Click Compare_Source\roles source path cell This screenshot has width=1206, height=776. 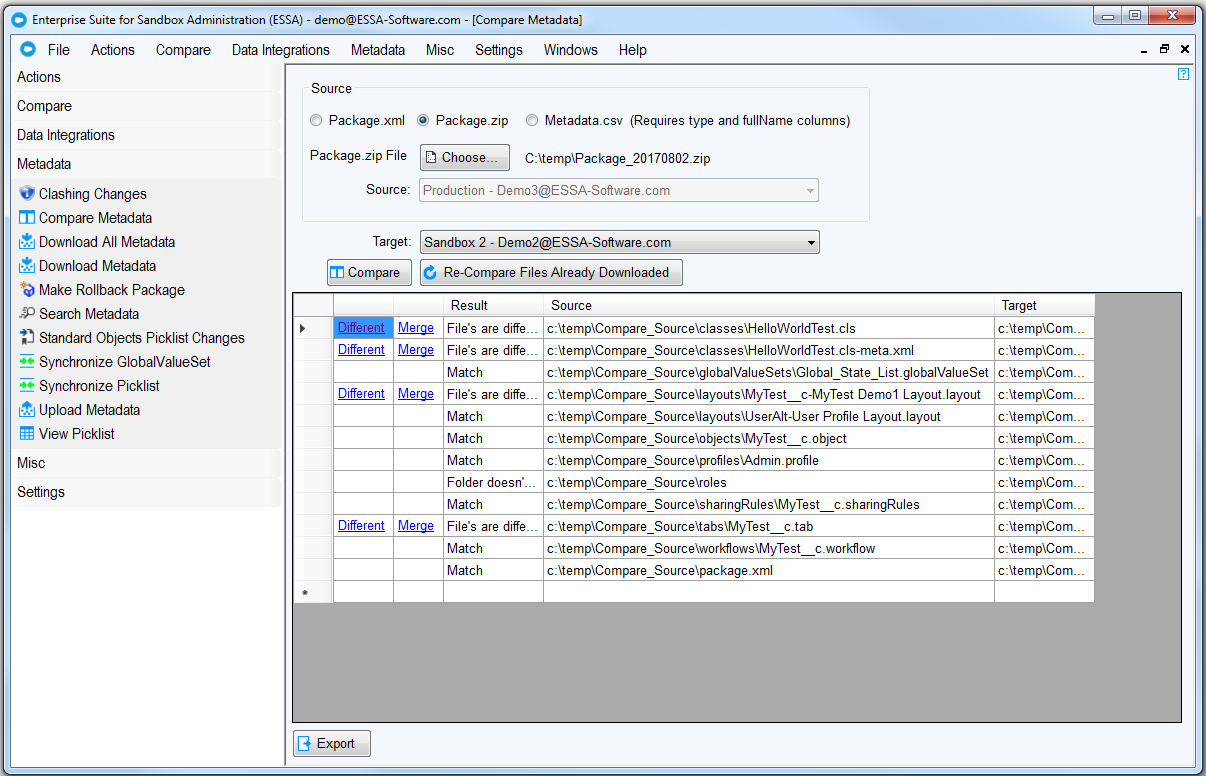(x=769, y=482)
